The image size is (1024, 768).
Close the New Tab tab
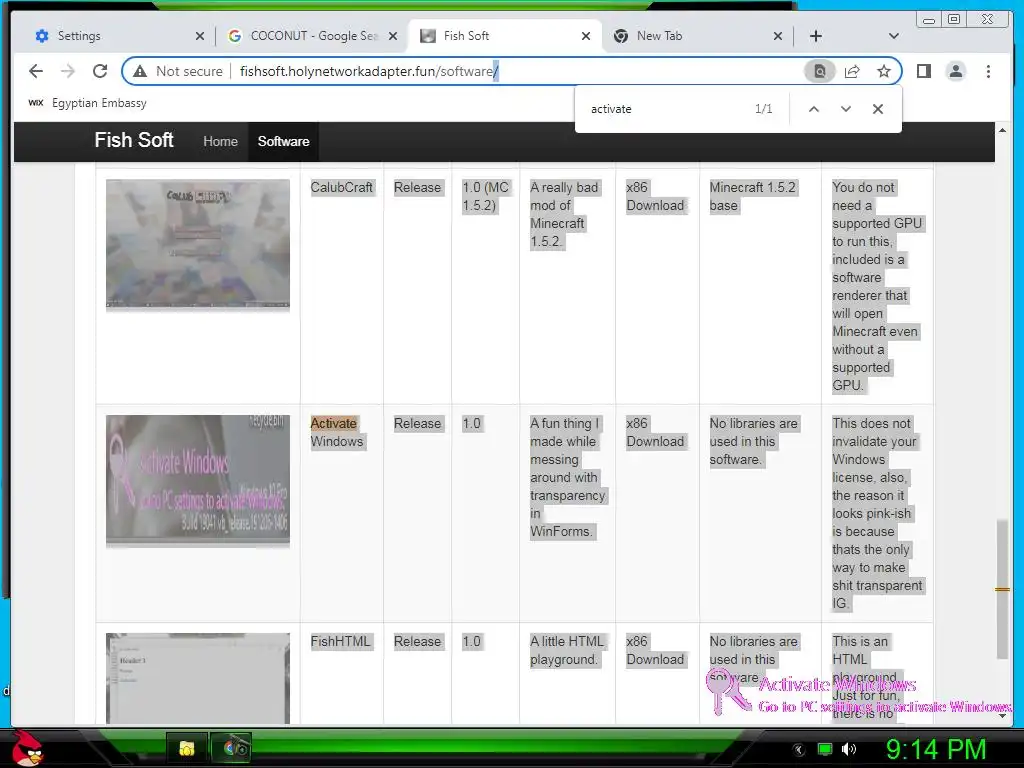pyautogui.click(x=778, y=36)
